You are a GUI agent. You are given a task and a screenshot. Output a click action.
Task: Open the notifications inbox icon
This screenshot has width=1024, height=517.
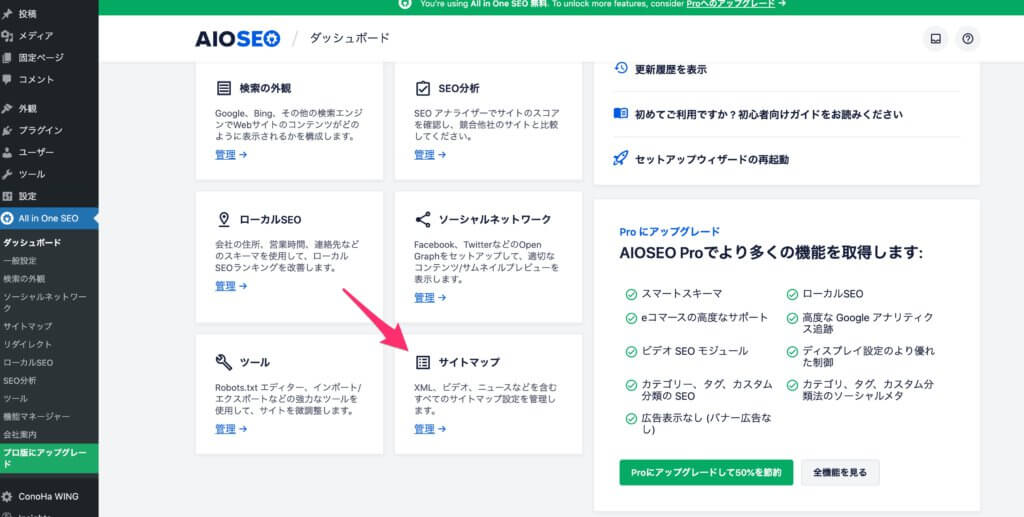935,39
